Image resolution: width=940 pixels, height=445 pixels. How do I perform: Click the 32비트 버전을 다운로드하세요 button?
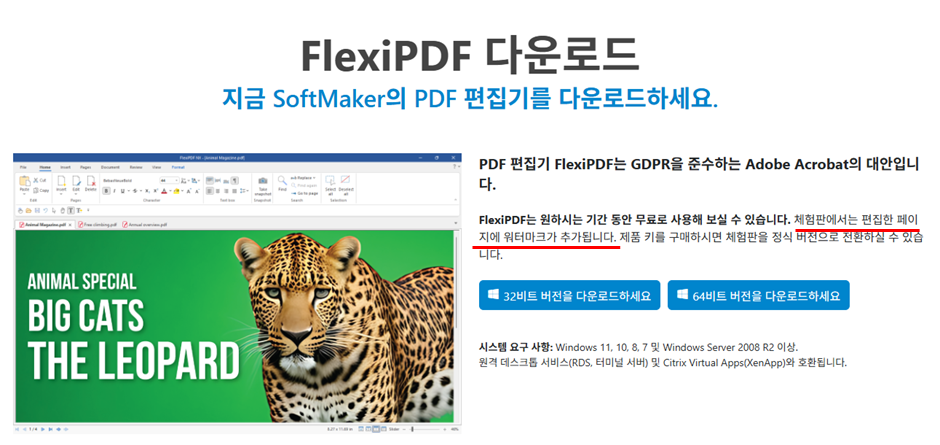pos(569,295)
